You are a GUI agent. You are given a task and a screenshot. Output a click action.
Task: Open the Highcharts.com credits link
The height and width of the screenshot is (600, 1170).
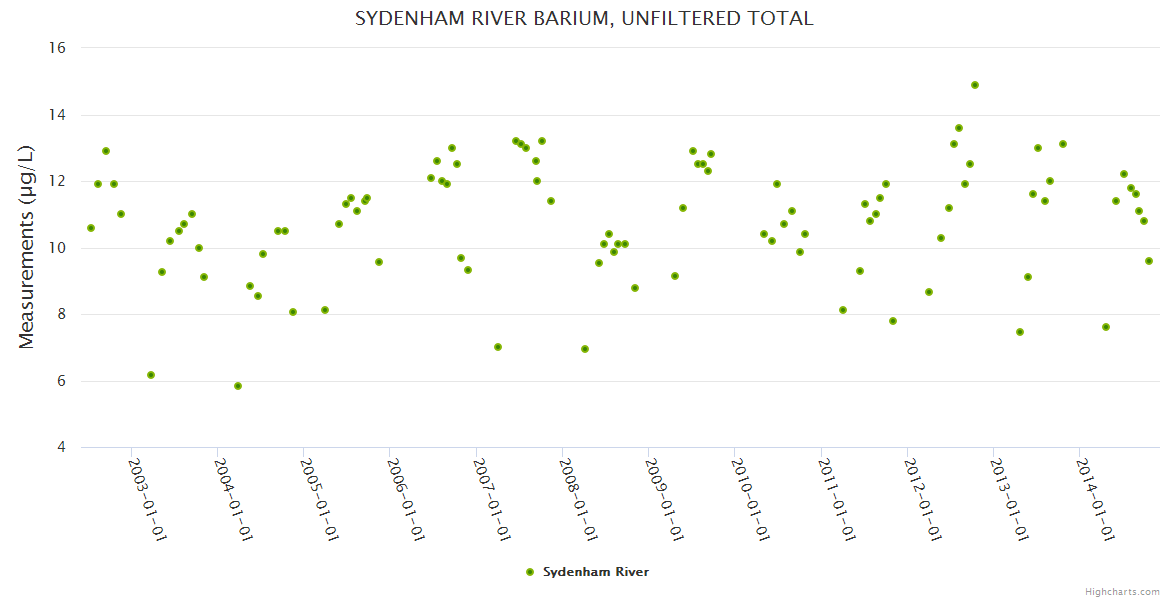tap(1122, 591)
